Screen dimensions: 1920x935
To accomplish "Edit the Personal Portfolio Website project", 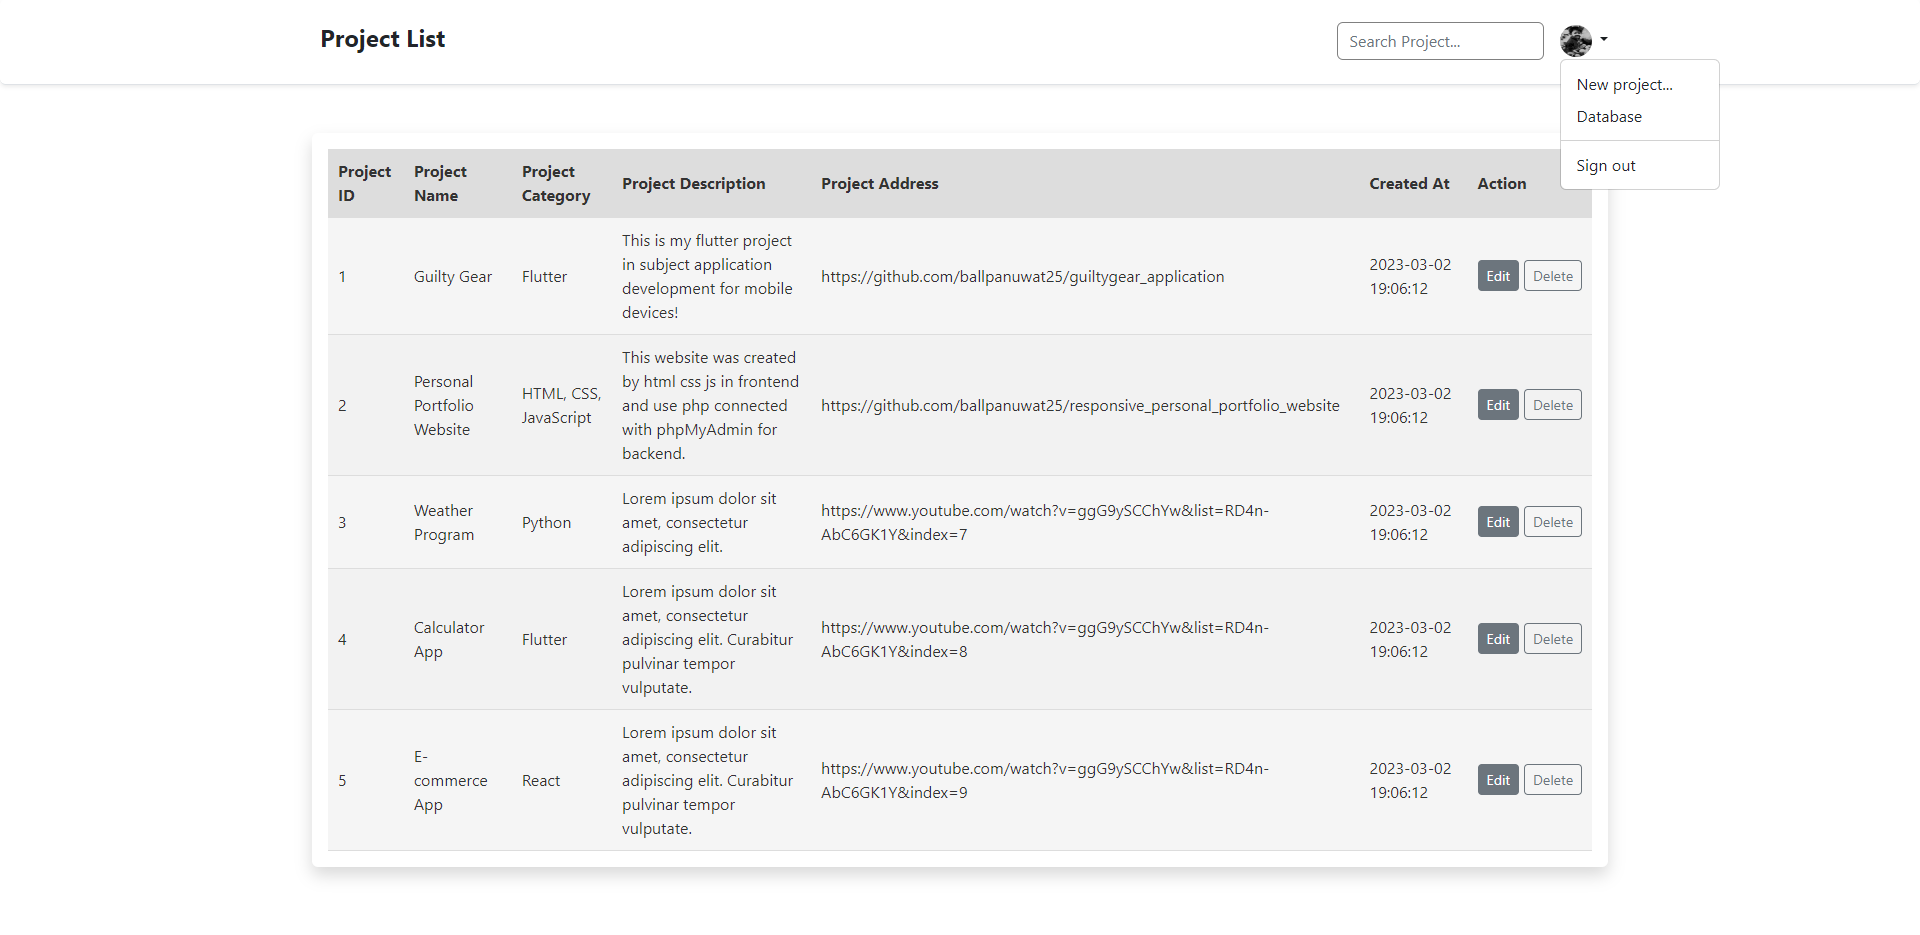I will (1497, 404).
